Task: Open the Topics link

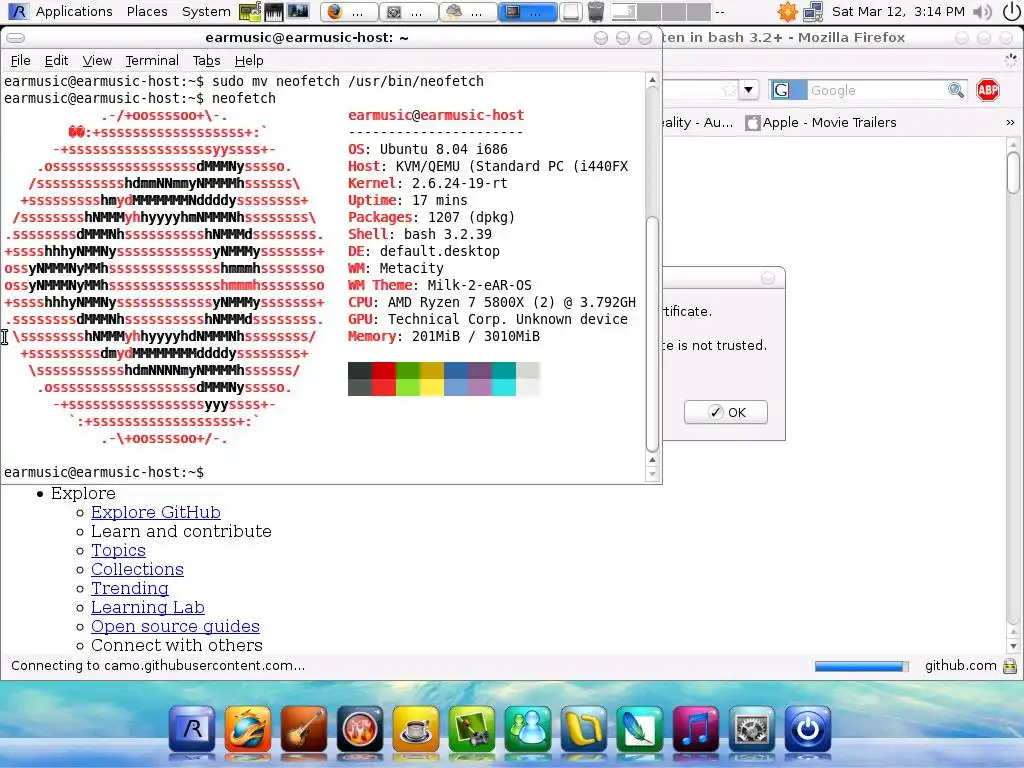Action: point(118,550)
